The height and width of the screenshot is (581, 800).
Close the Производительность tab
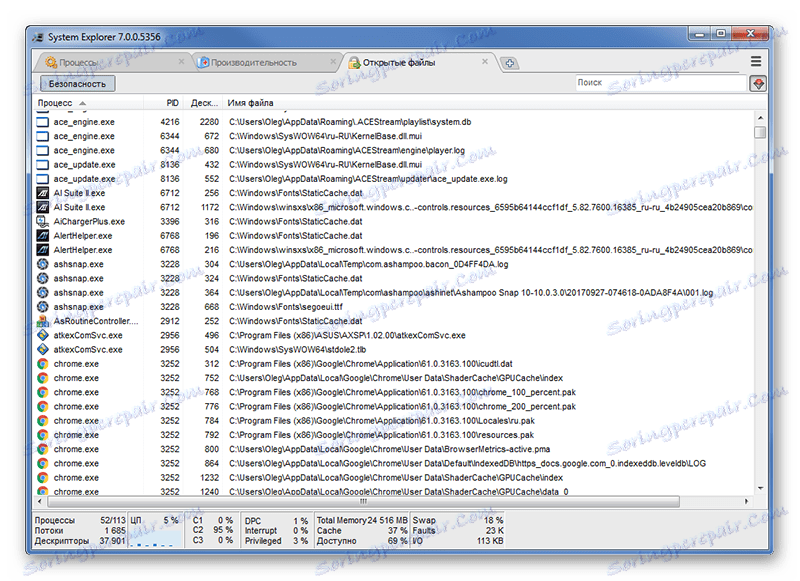333,62
